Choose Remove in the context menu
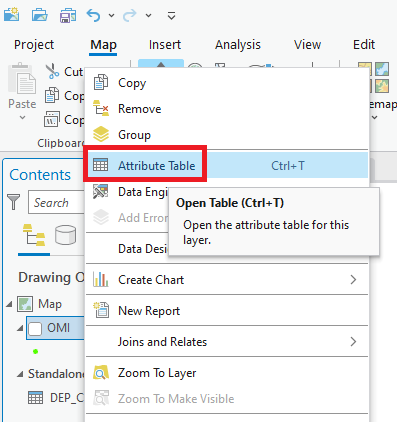 [227, 109]
